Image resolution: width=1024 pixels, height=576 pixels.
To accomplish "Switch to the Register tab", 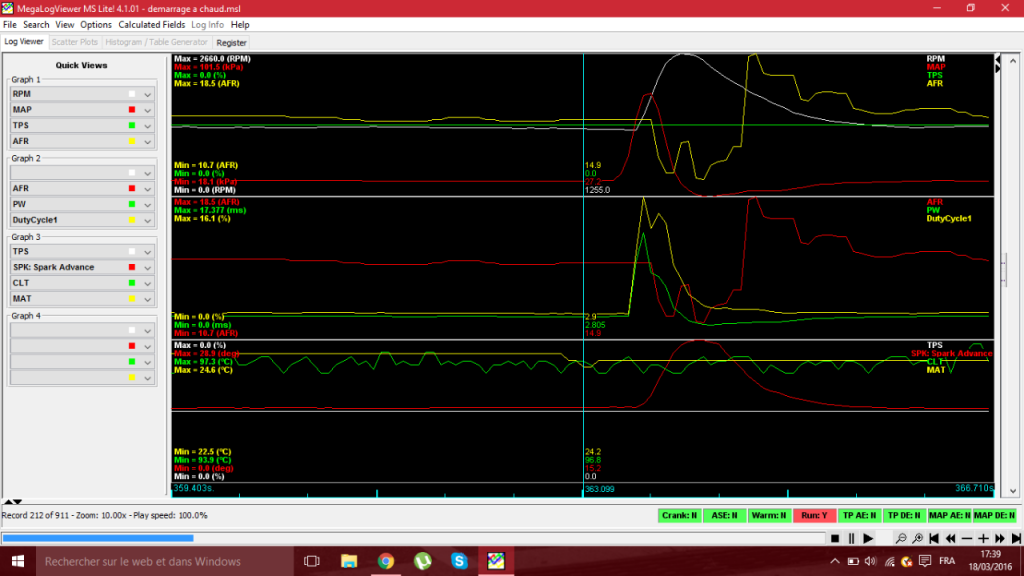I will (x=231, y=42).
